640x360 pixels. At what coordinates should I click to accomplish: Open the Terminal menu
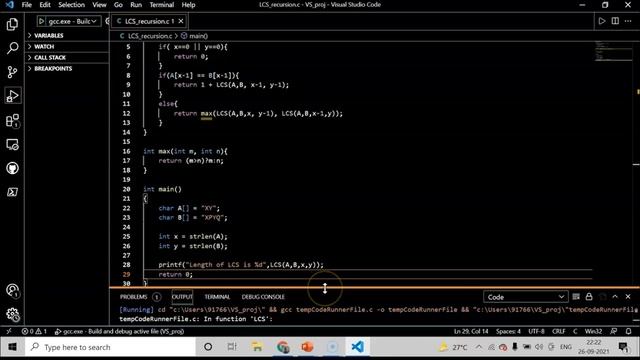tap(162, 5)
